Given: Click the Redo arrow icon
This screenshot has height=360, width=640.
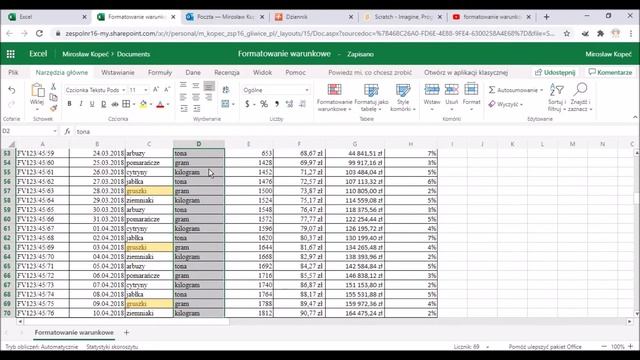Looking at the screenshot, I should pos(12,104).
